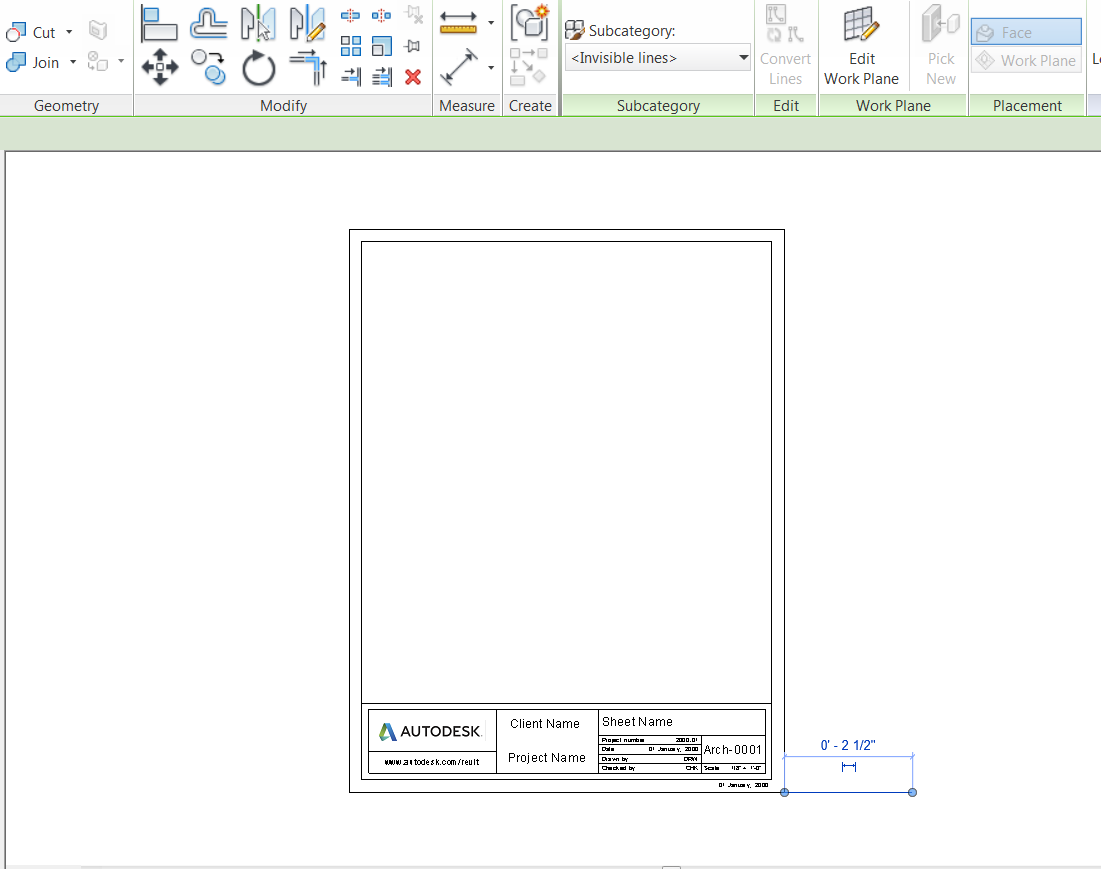Screen dimensions: 1101x869
Task: Click the 0'-2 1/2" dimension value
Action: [x=848, y=744]
